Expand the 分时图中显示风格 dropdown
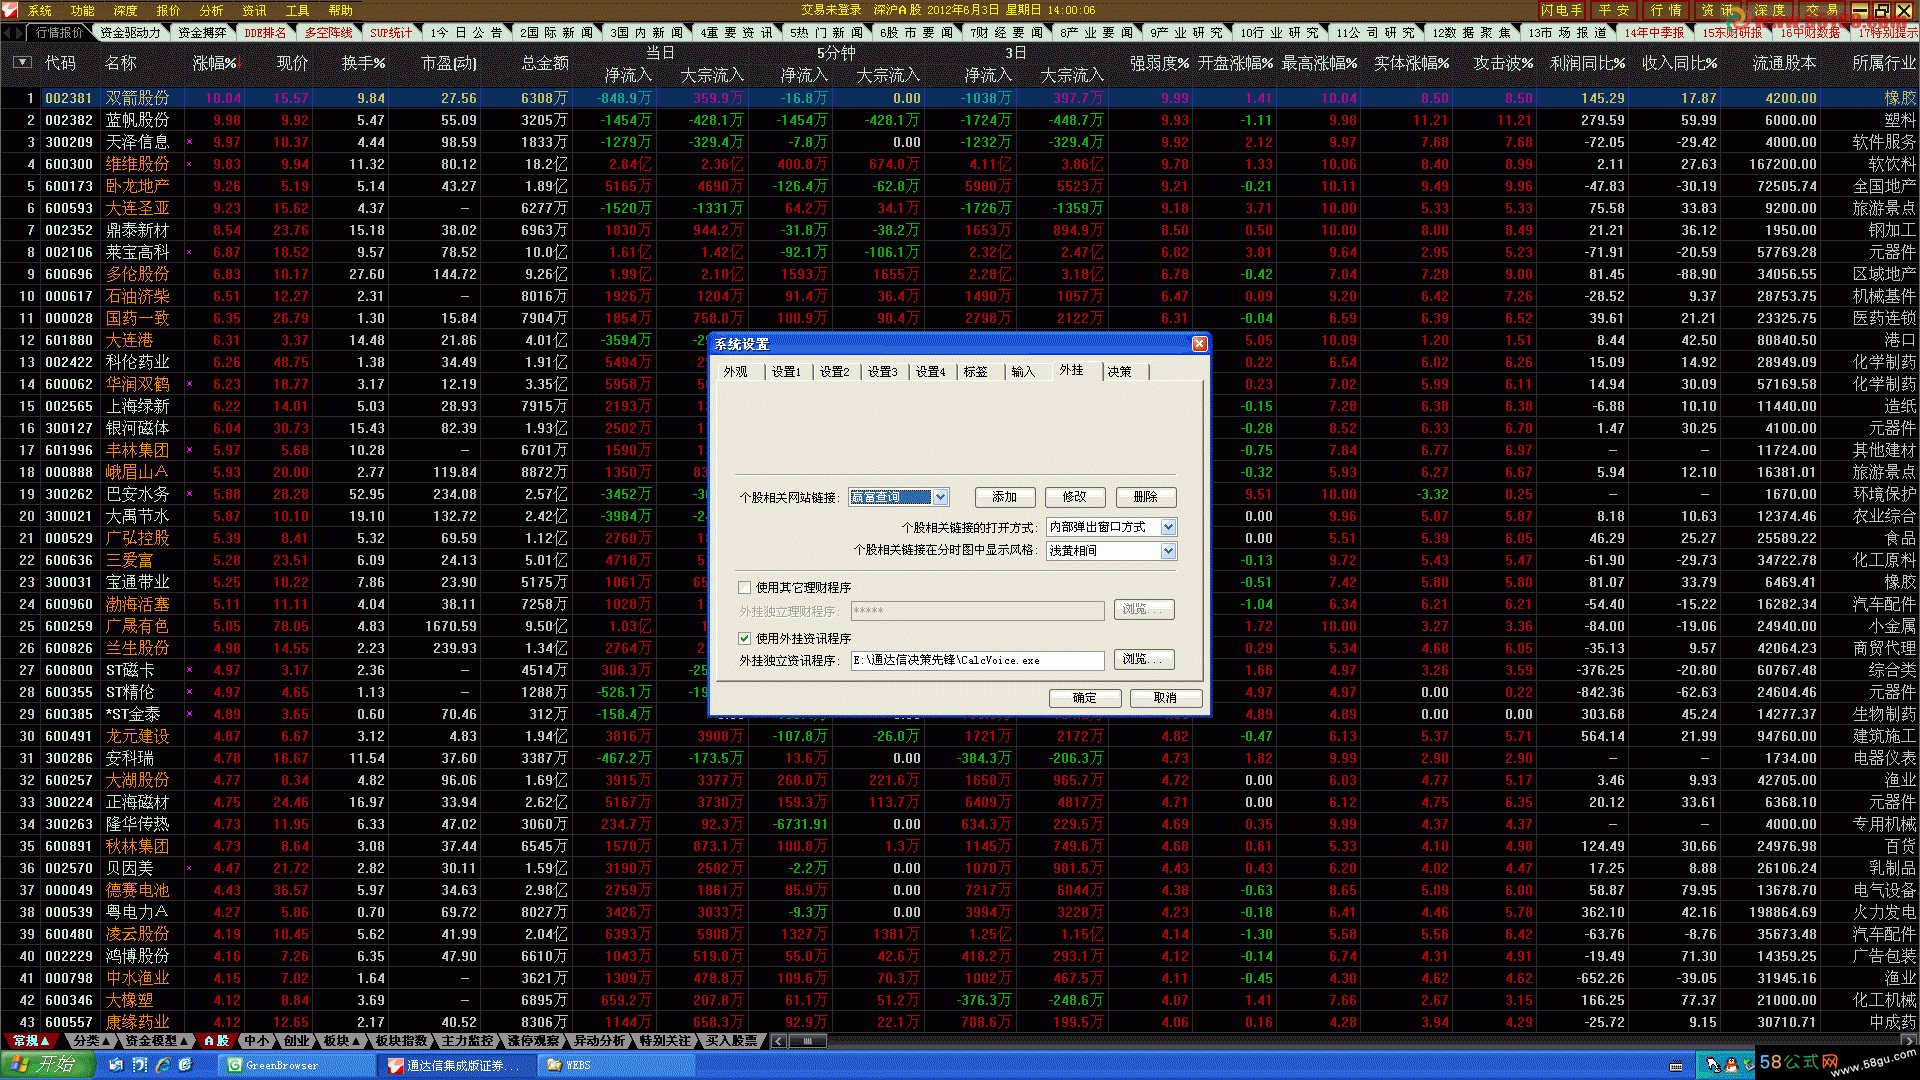 [1168, 551]
